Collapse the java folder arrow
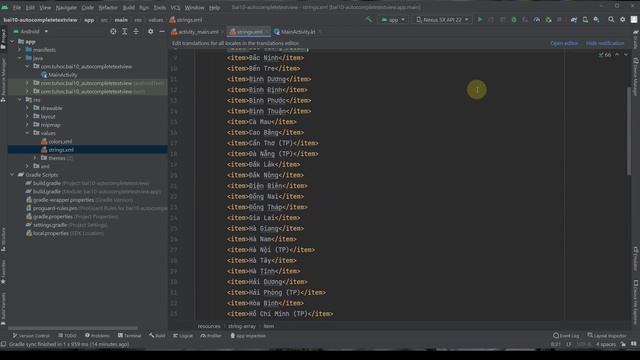This screenshot has width=640, height=360. pyautogui.click(x=20, y=58)
